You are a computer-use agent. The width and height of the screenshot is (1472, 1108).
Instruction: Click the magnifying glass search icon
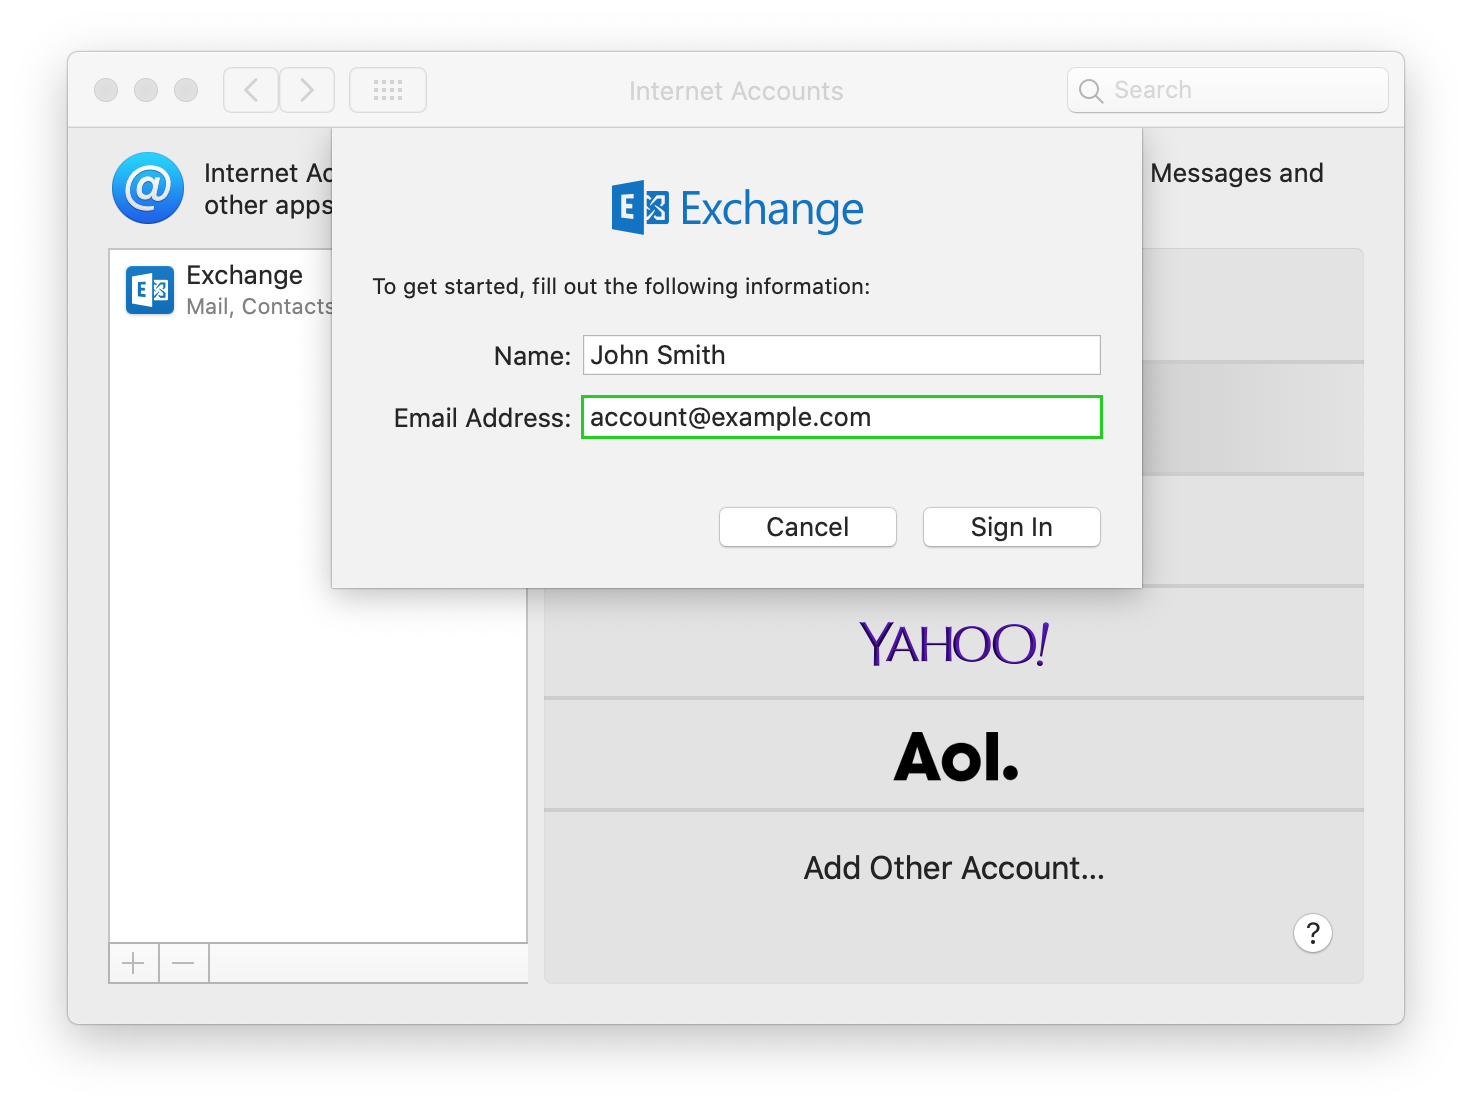point(1091,91)
